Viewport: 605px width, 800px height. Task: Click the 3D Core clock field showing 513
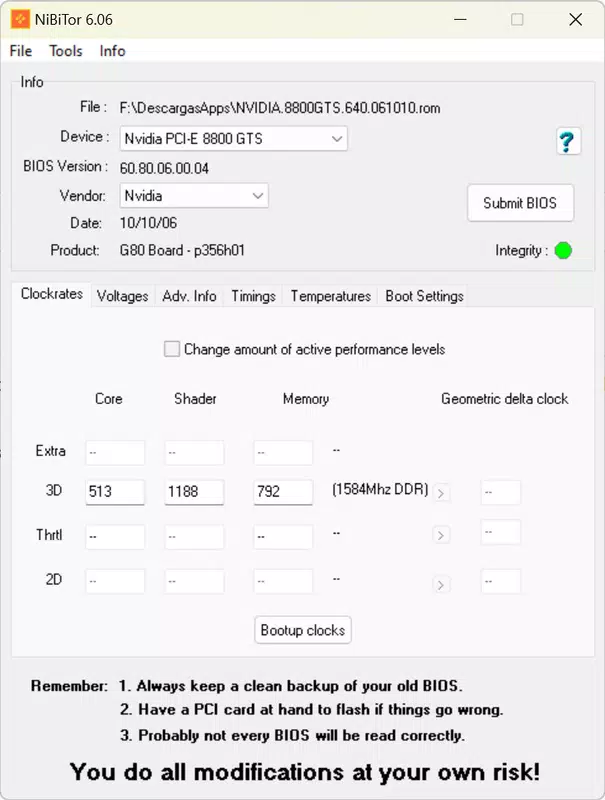(115, 492)
